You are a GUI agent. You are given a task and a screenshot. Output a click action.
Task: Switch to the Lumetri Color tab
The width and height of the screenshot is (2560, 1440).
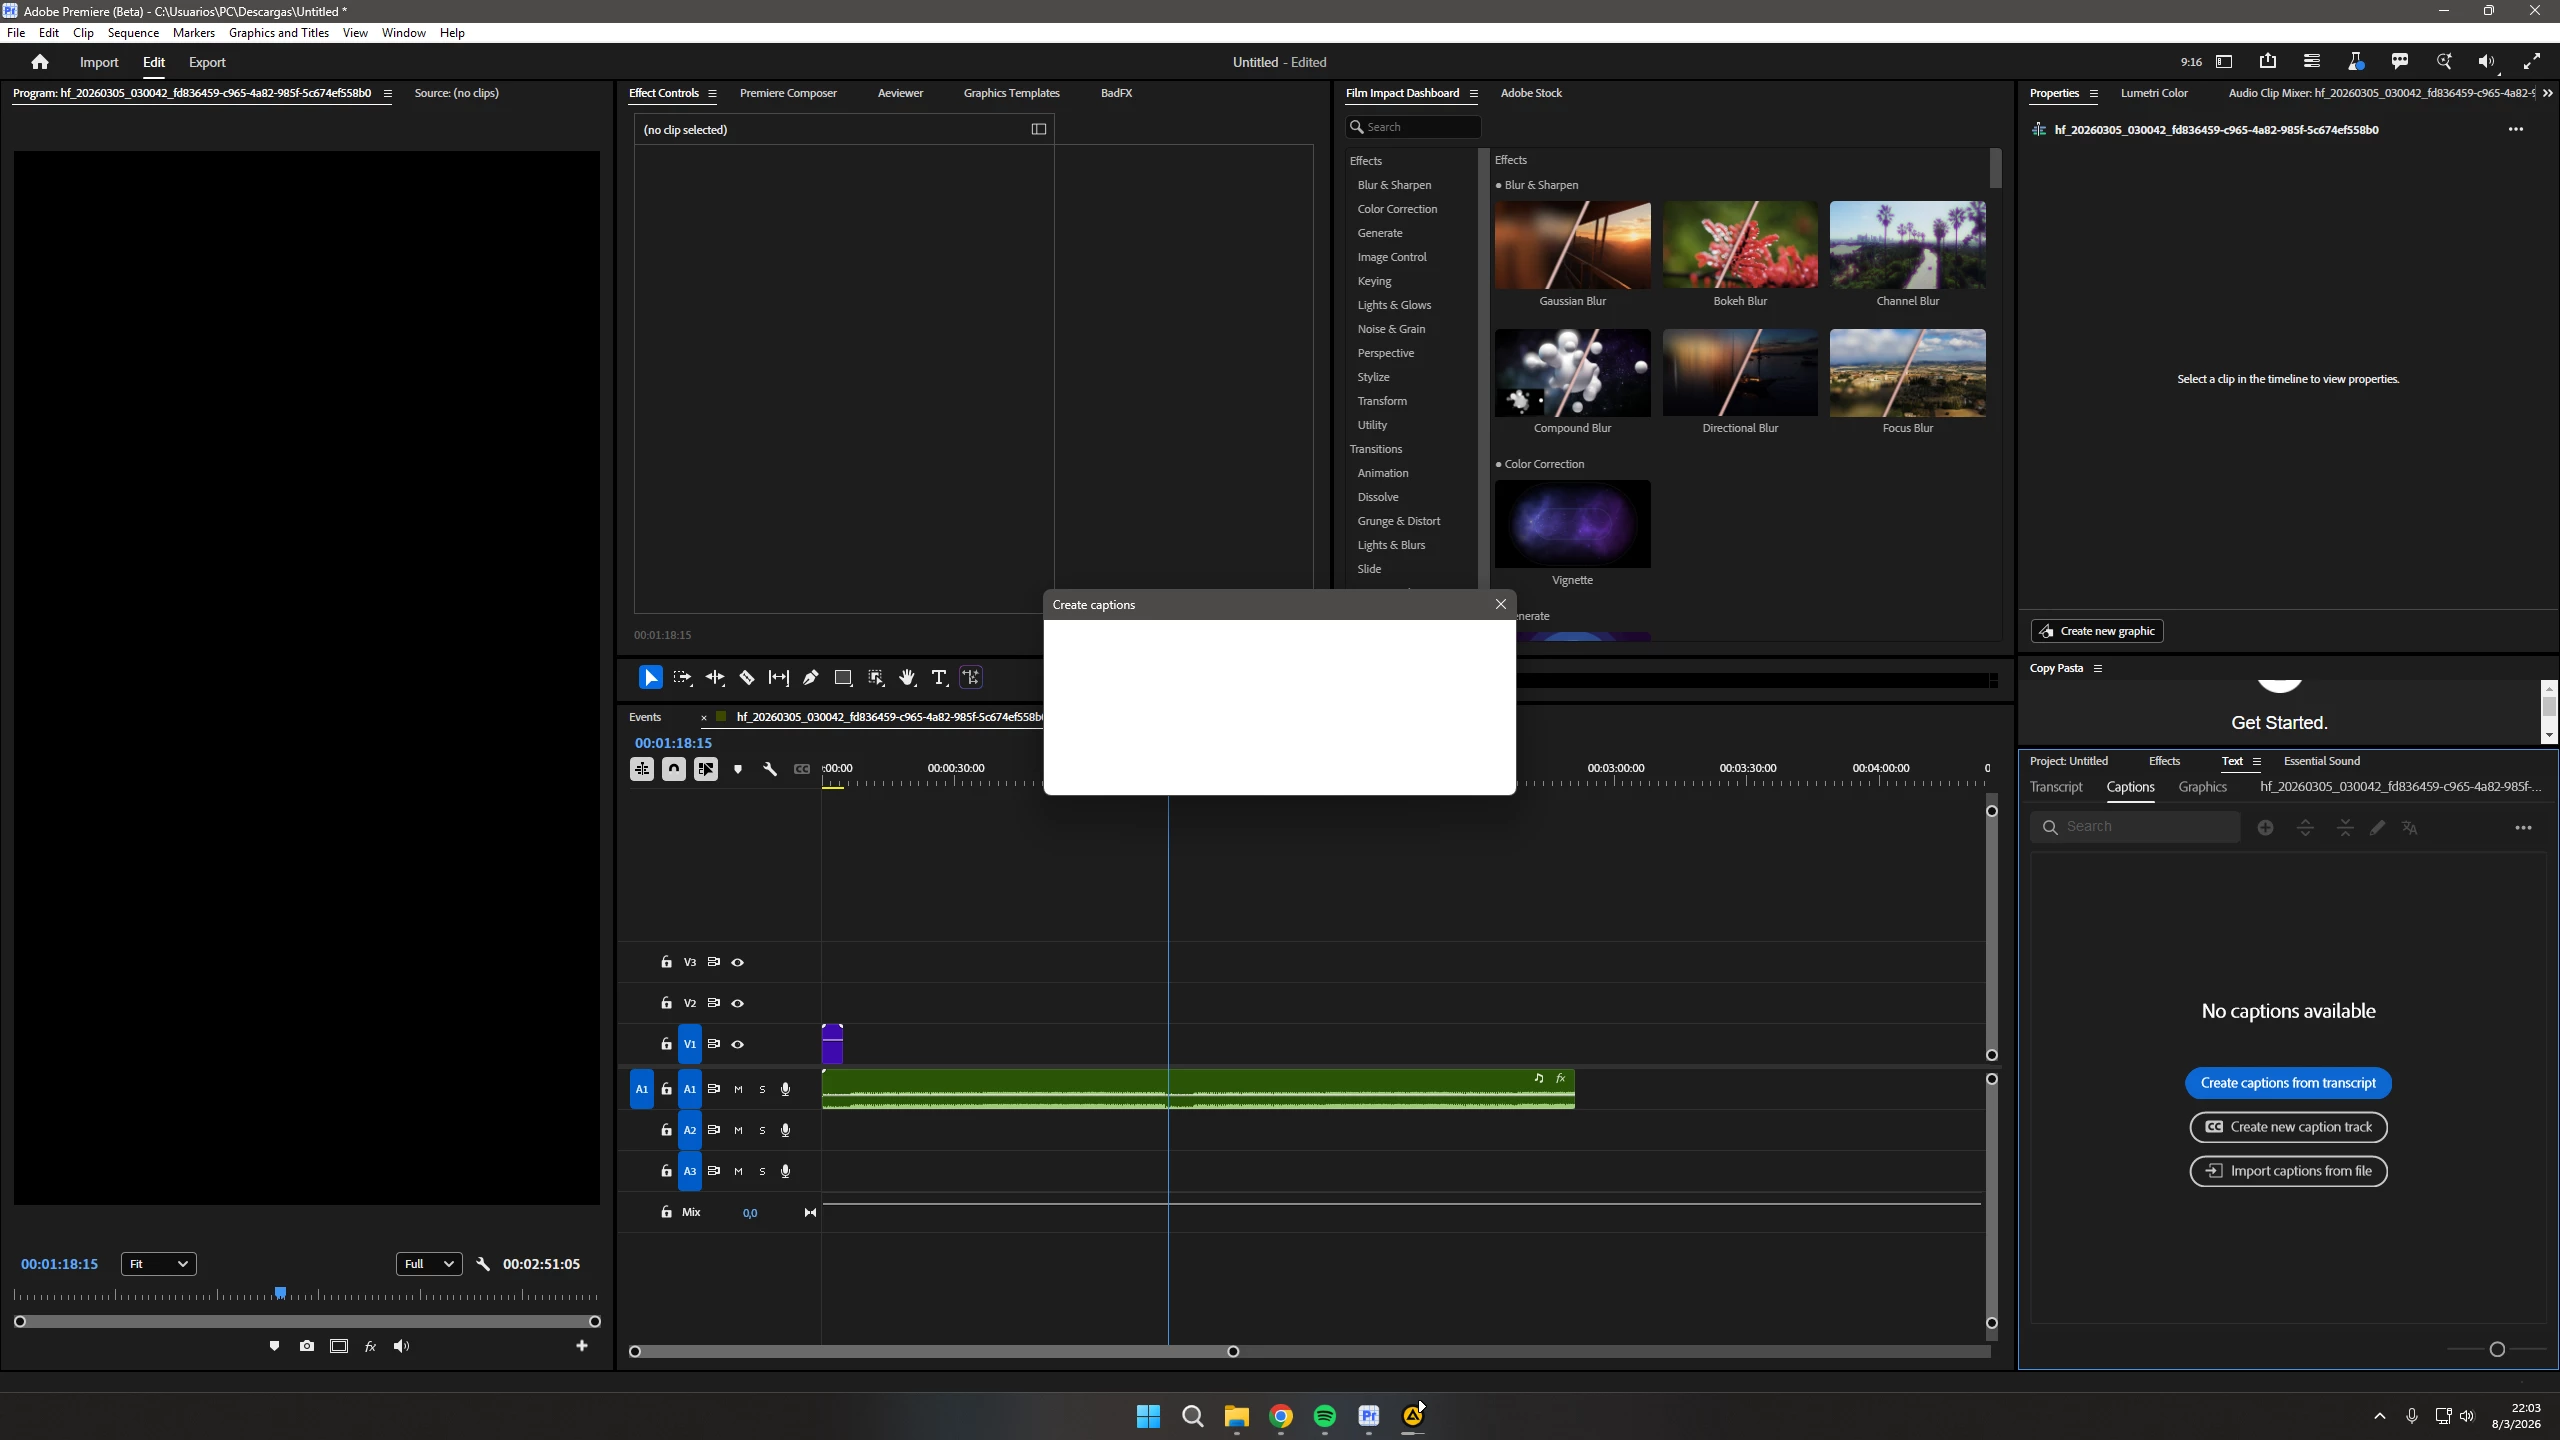[2154, 93]
